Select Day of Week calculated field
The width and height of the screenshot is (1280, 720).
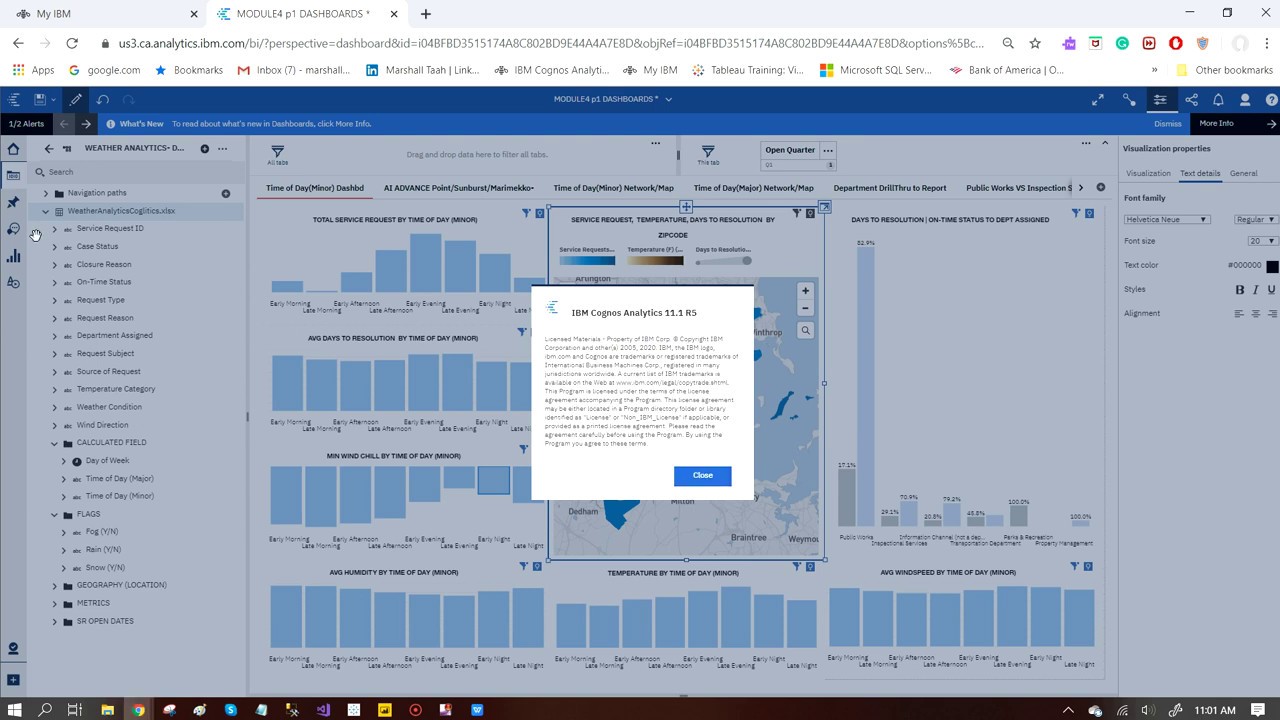[x=107, y=461]
